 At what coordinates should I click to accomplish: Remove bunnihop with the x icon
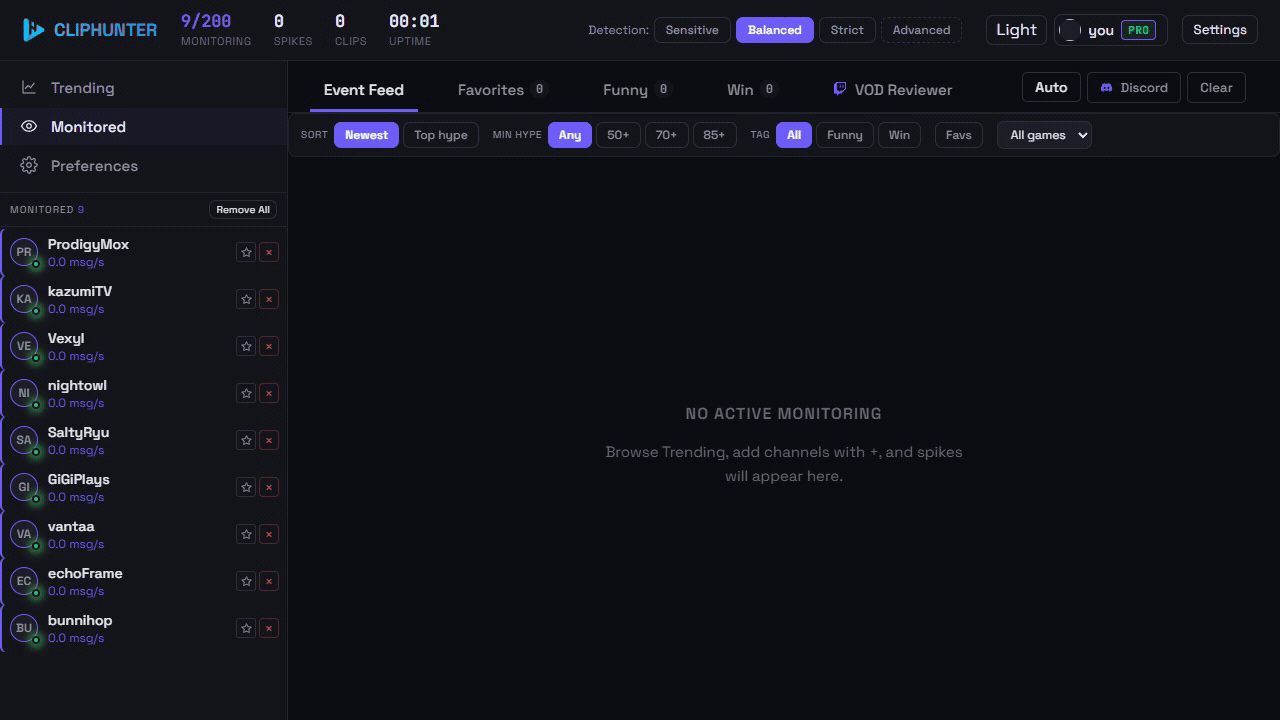[268, 628]
